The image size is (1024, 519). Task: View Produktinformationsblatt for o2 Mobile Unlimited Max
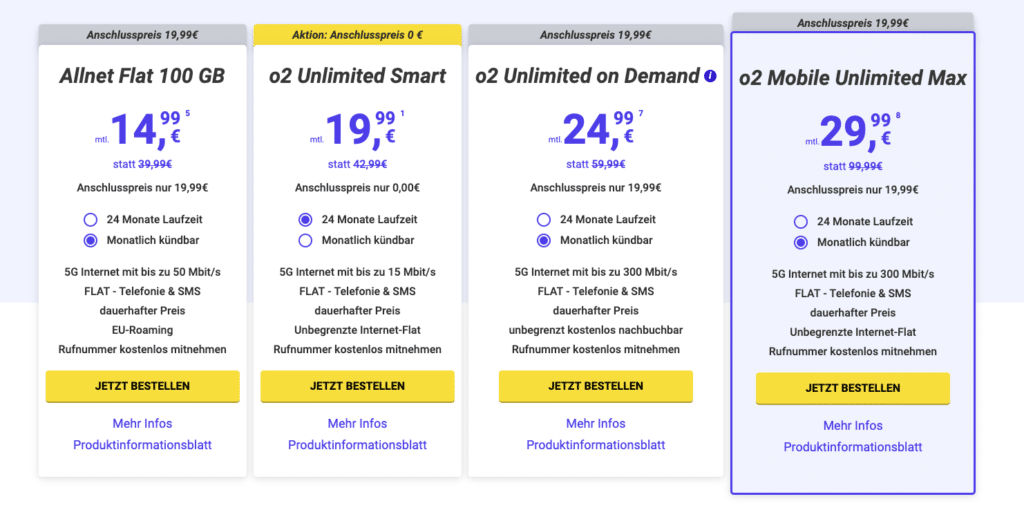(853, 447)
